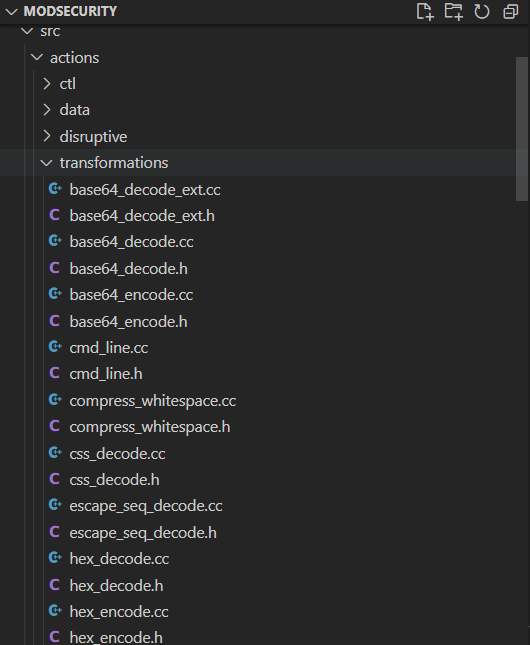Expand the data folder chevron
The image size is (530, 645).
click(47, 110)
